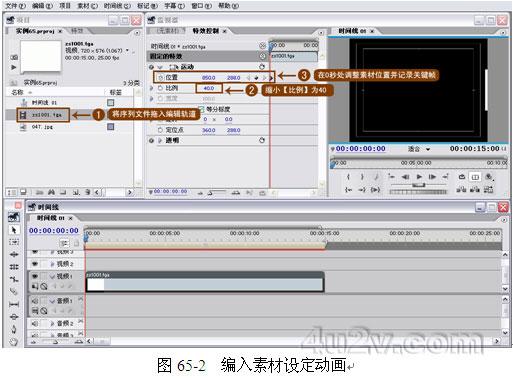
Task: Toggle uniform scale checkbox
Action: pos(201,109)
